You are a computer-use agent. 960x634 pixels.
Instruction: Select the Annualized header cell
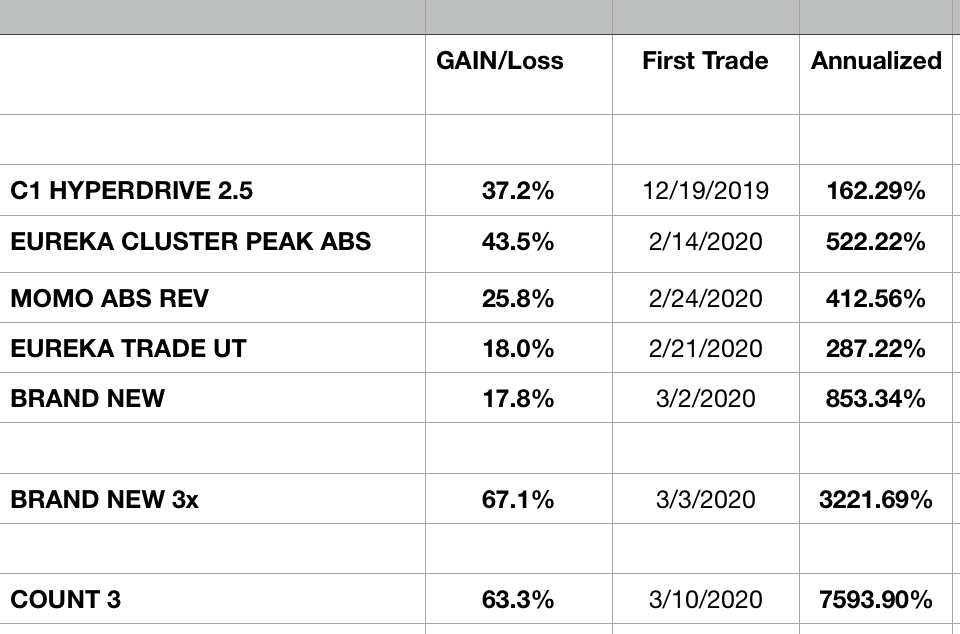coord(876,61)
